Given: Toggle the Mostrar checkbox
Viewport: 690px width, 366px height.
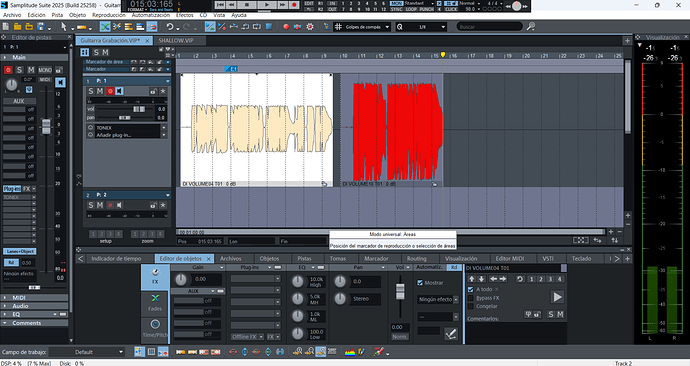Looking at the screenshot, I should pyautogui.click(x=420, y=283).
